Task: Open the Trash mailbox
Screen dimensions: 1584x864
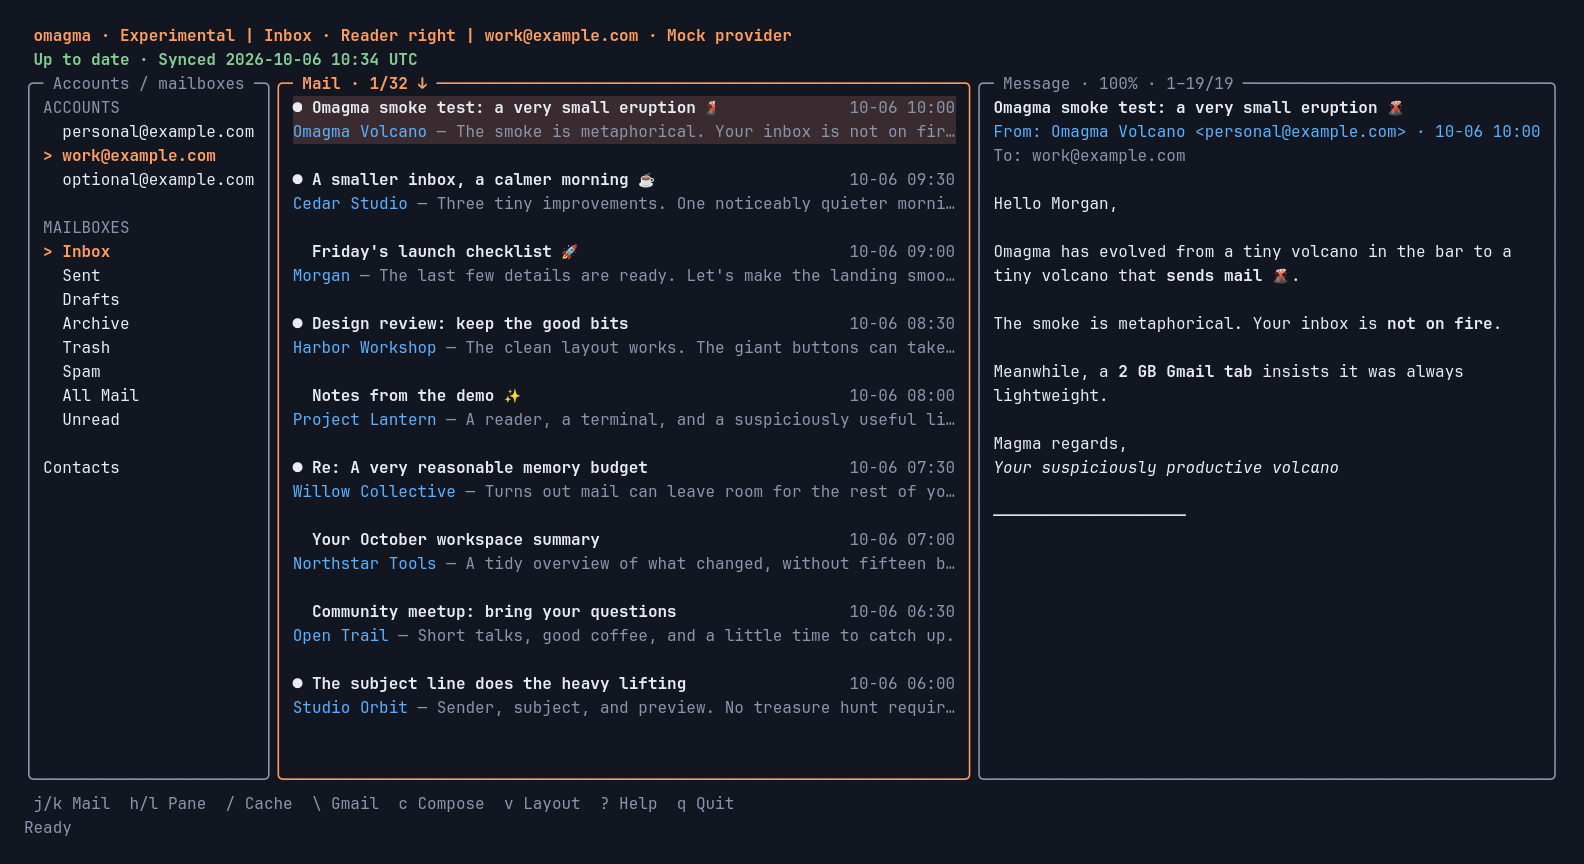Action: [86, 348]
